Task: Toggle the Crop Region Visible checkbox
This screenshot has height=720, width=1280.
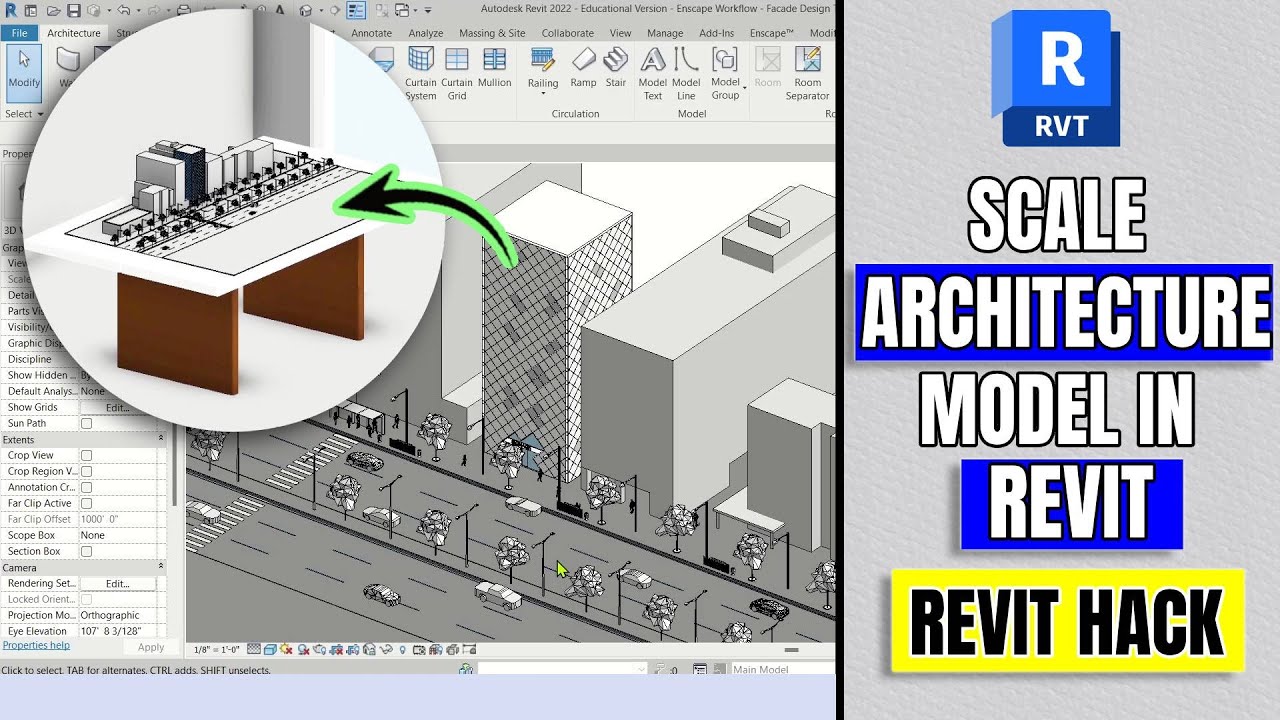Action: (86, 471)
